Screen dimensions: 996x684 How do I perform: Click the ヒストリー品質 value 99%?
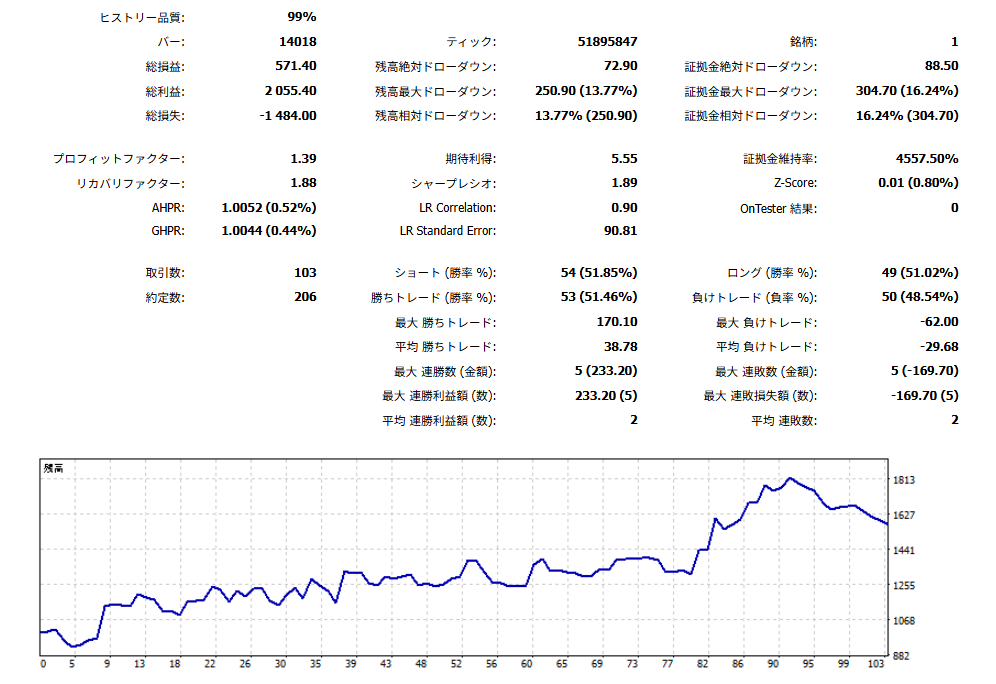[x=300, y=17]
